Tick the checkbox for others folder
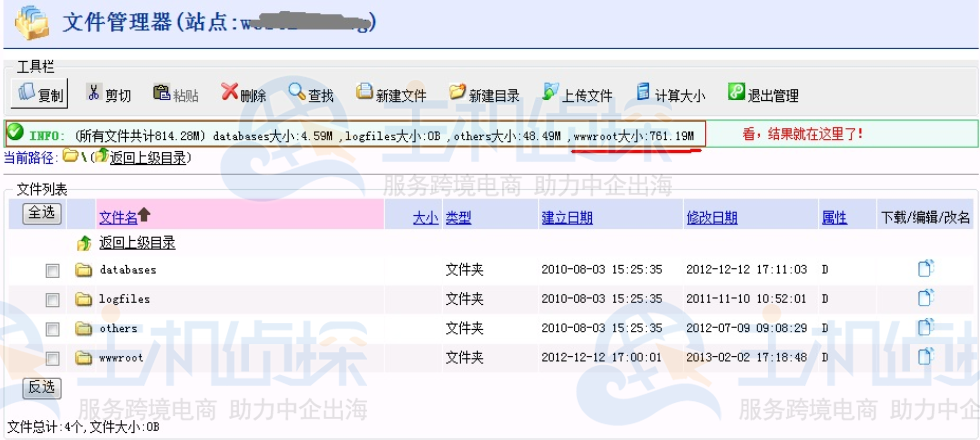This screenshot has height=440, width=980. tap(52, 329)
